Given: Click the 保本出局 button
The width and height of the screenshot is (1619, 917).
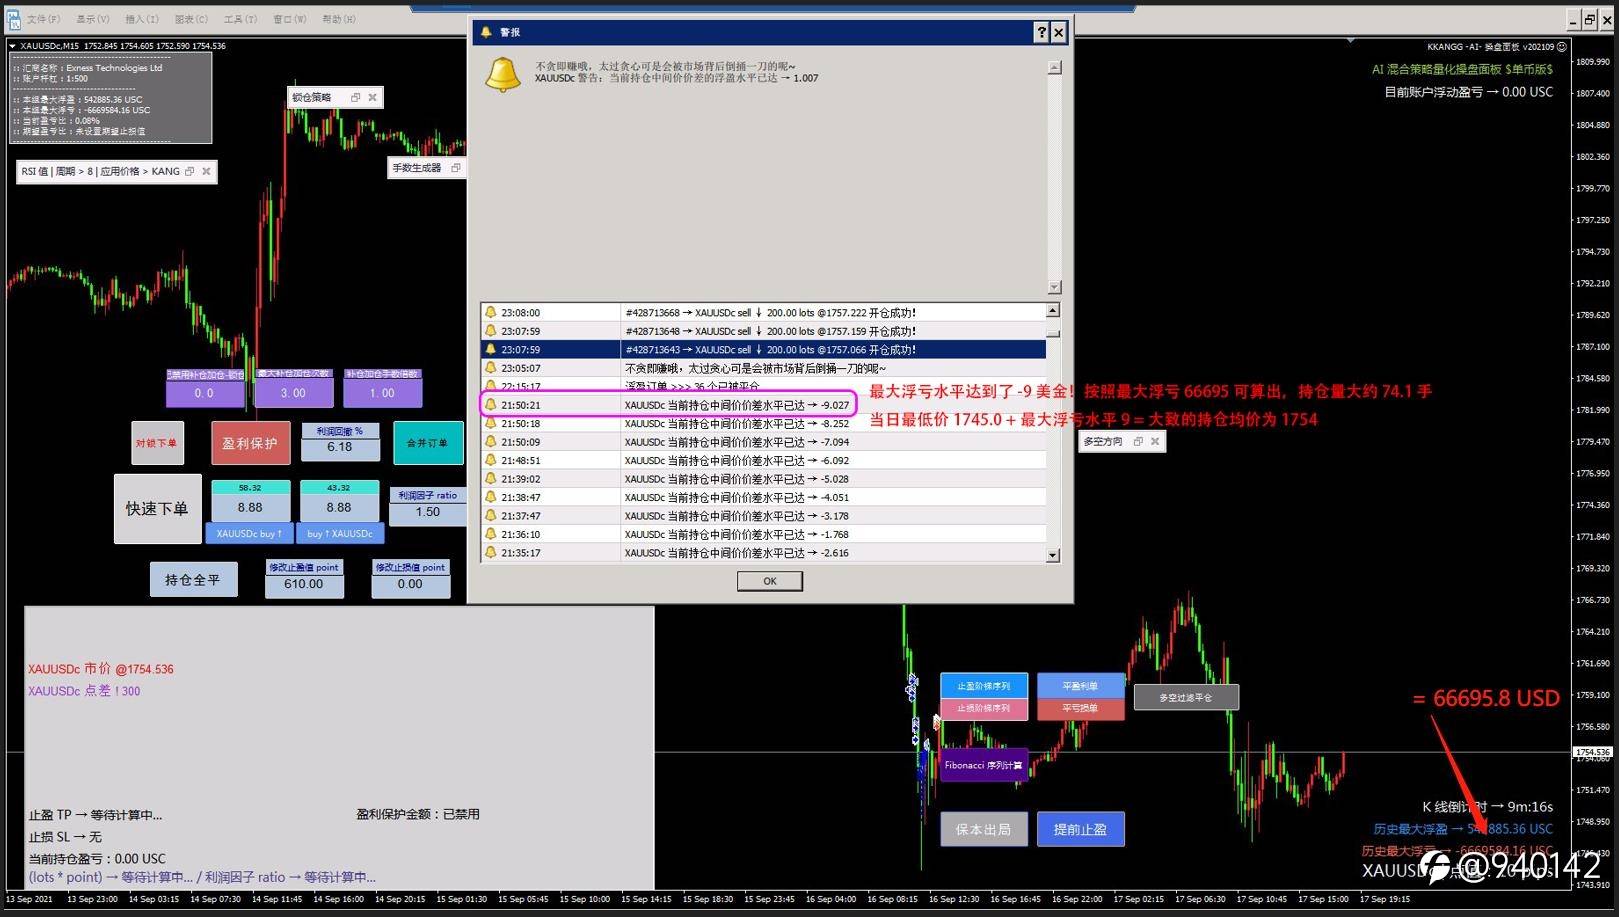Looking at the screenshot, I should [x=983, y=829].
